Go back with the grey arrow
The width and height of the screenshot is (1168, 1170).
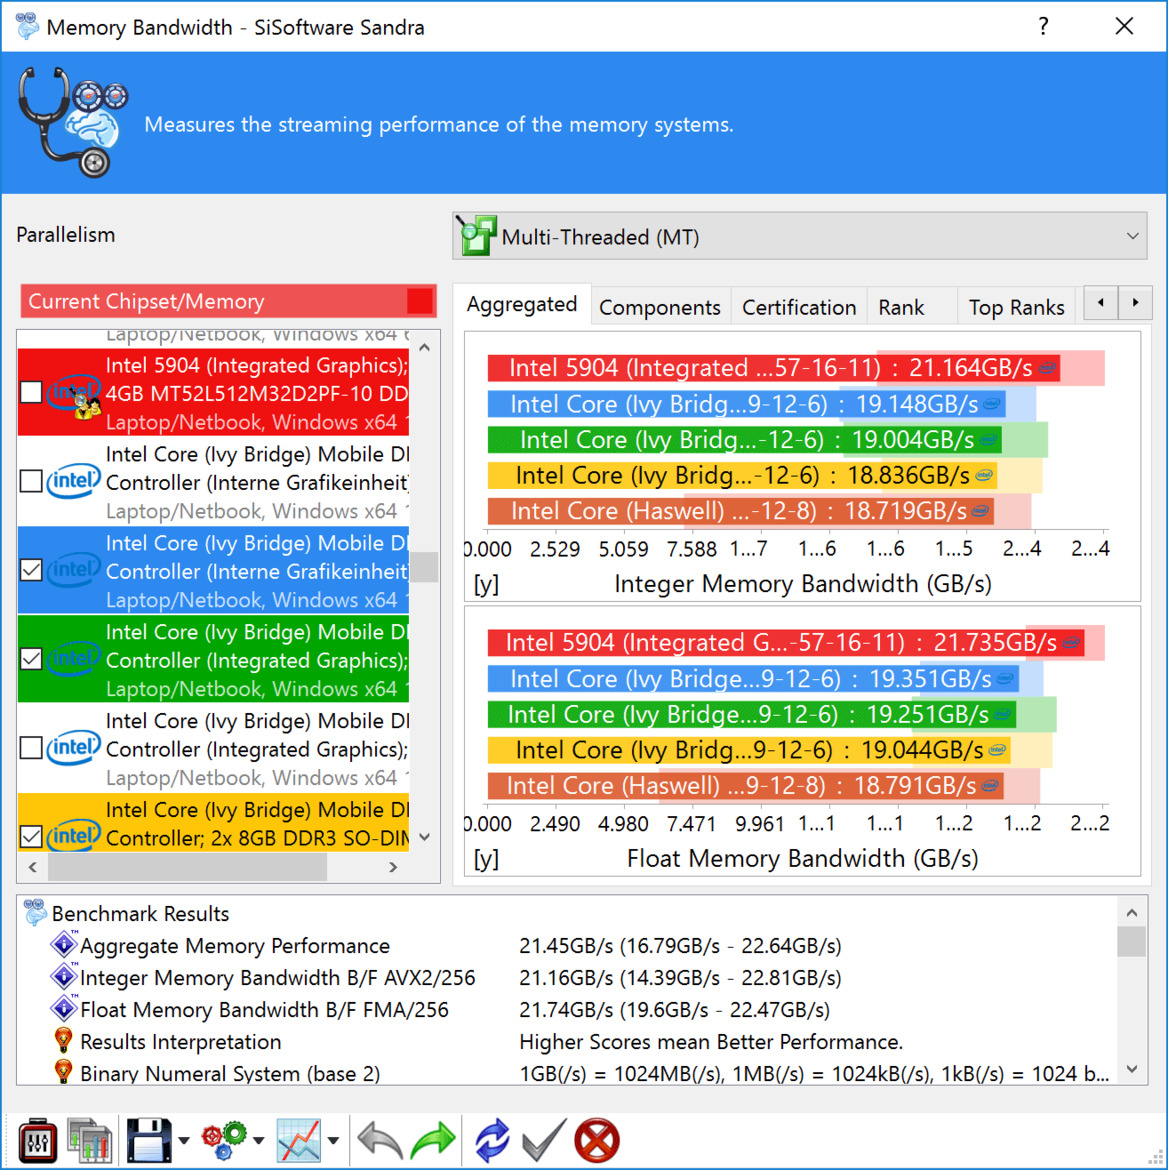pos(380,1139)
